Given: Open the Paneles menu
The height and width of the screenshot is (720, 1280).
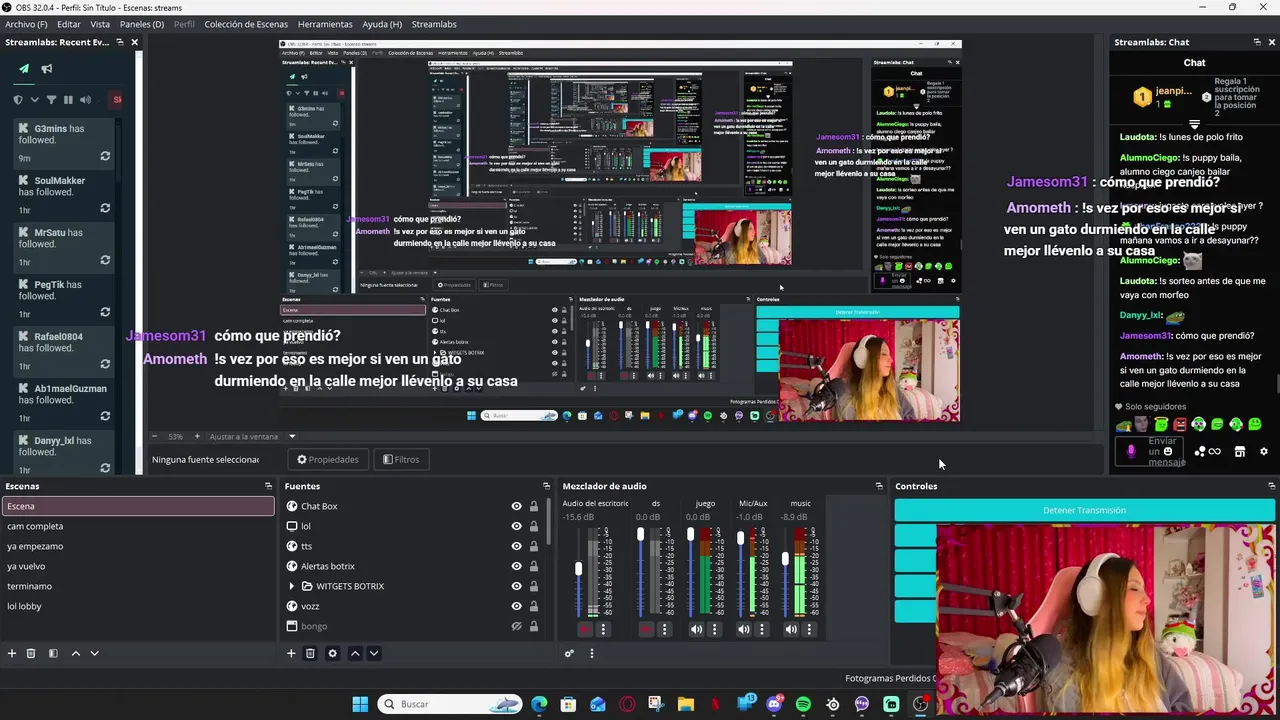Looking at the screenshot, I should tap(142, 24).
